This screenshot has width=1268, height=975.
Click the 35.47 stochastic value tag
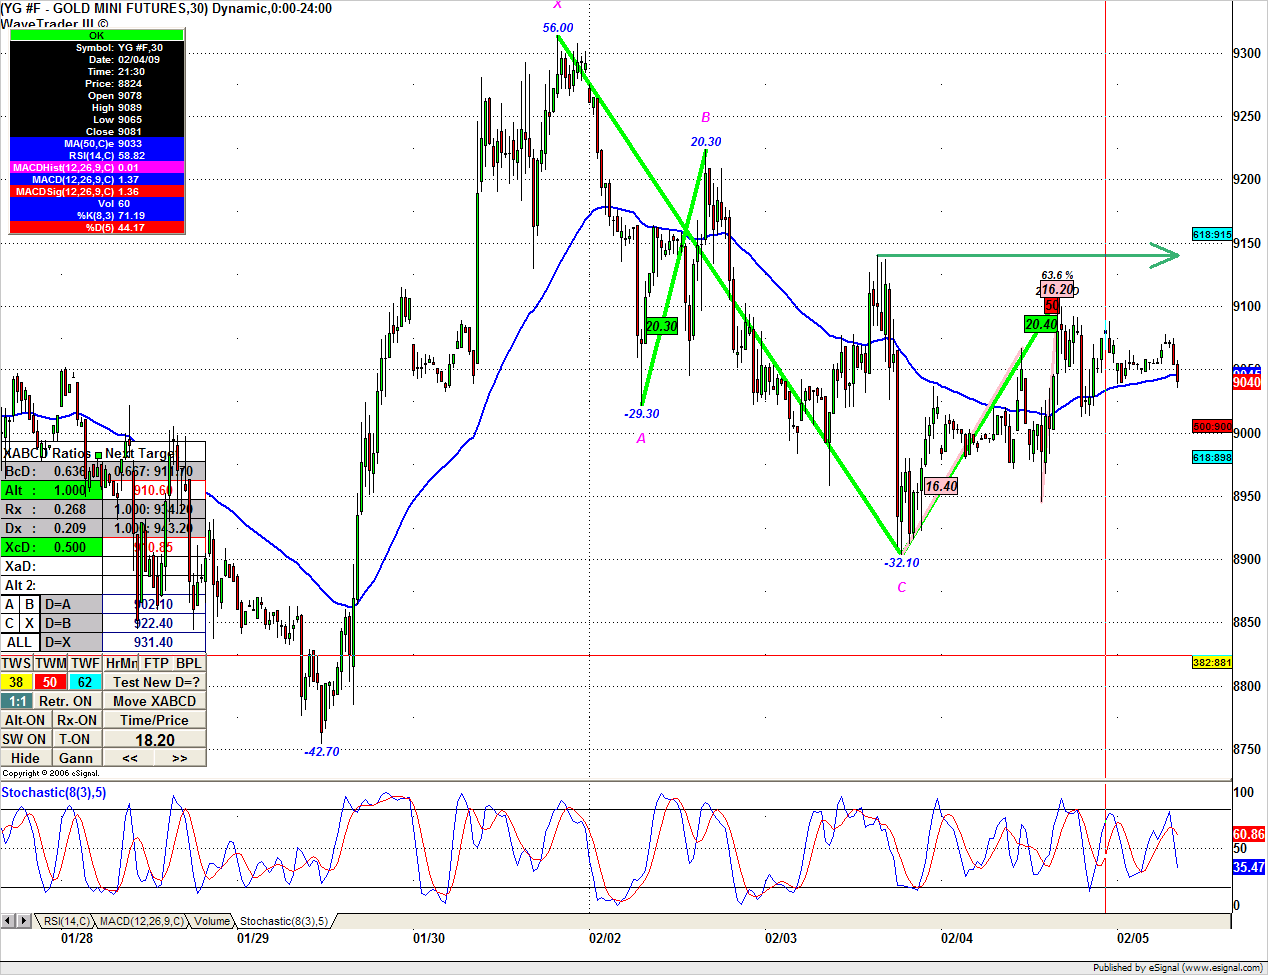[x=1249, y=867]
